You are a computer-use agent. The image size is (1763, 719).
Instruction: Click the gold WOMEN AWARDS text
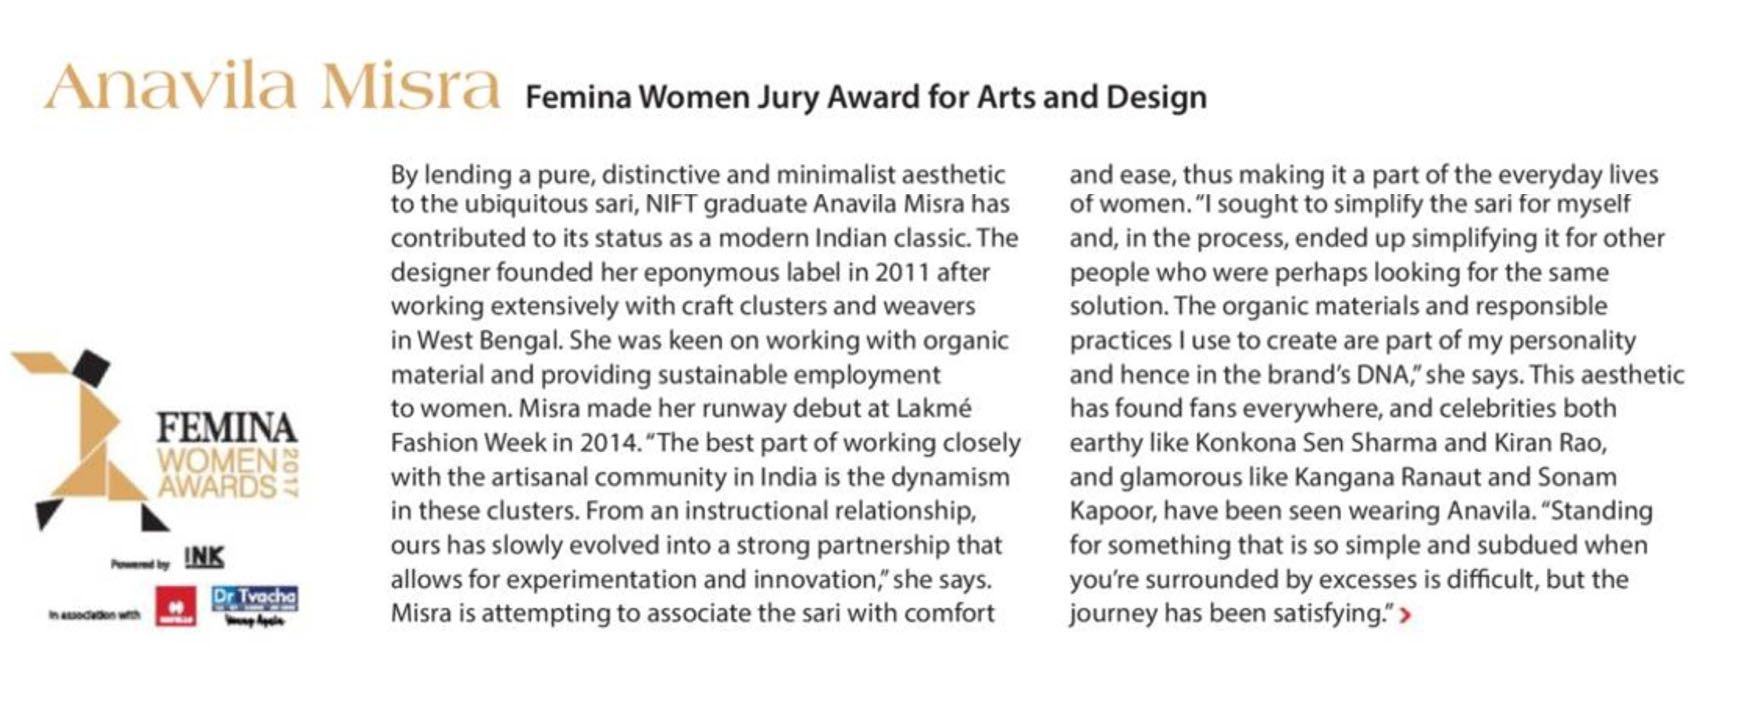click(216, 474)
